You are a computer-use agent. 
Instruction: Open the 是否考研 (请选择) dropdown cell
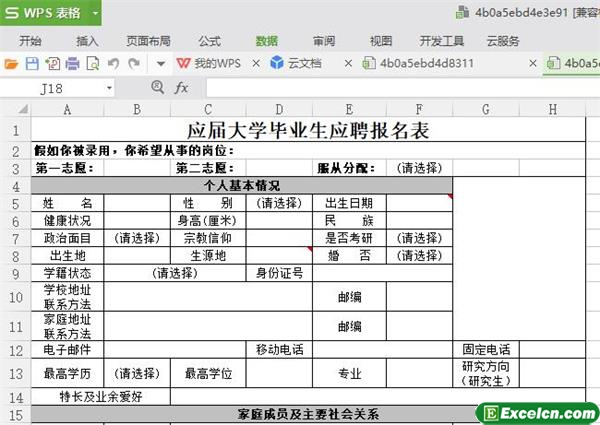419,238
